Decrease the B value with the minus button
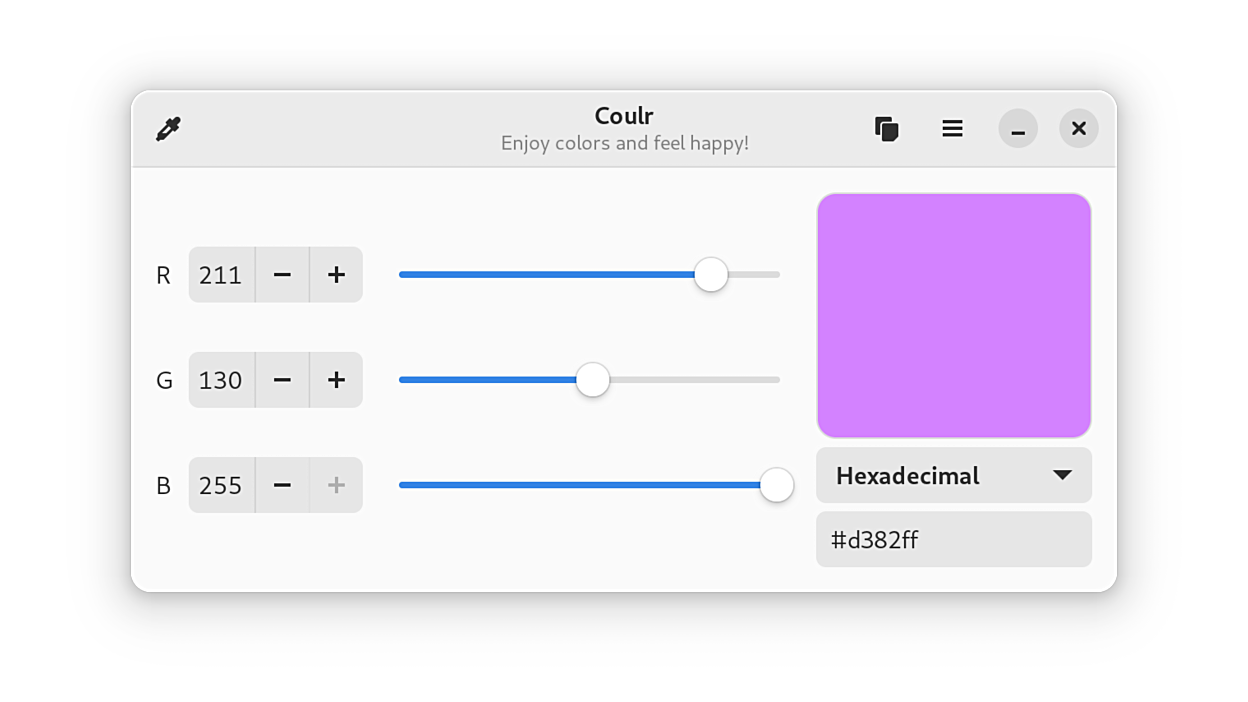 (282, 485)
